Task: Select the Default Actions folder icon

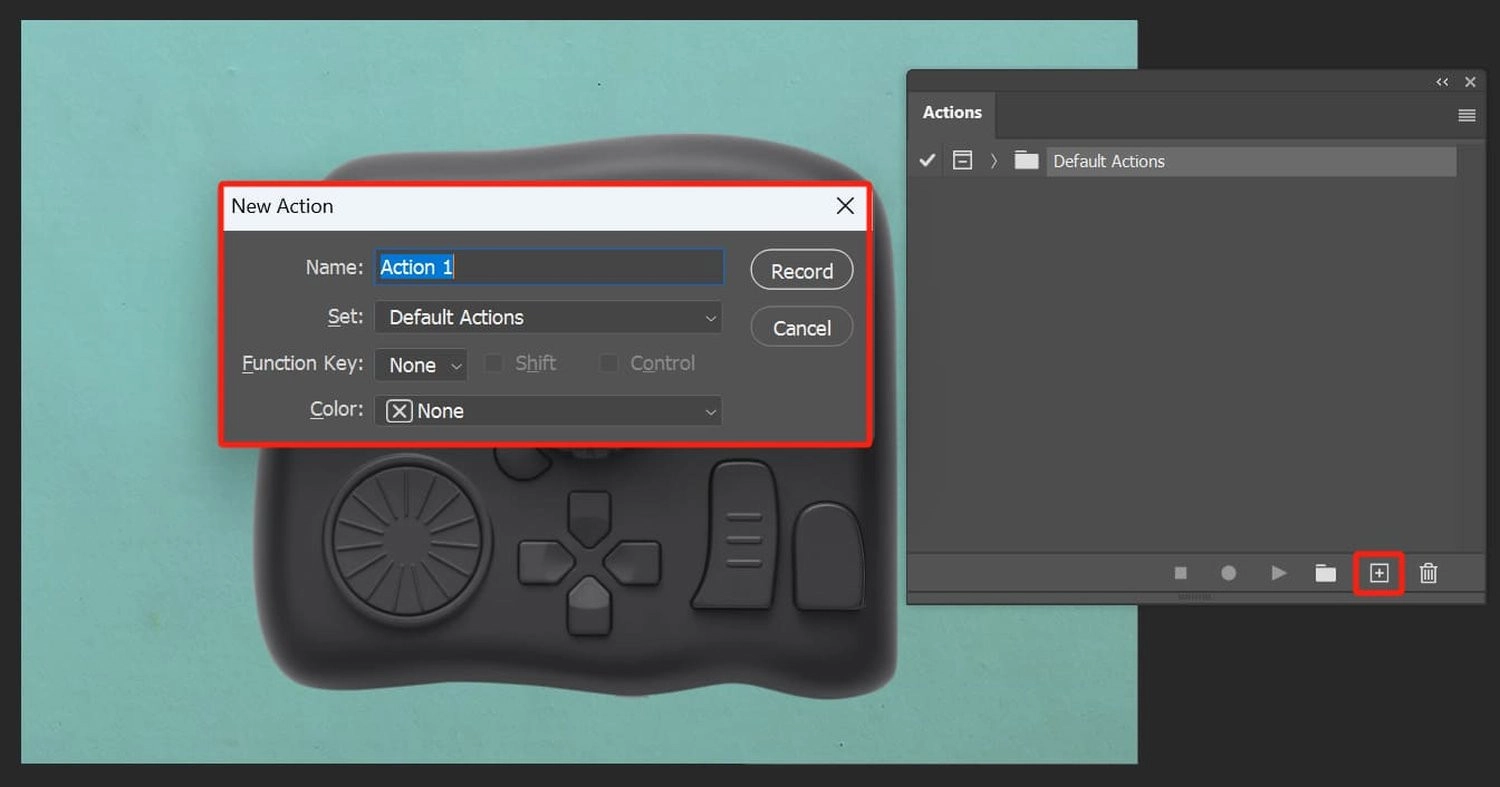Action: (x=1026, y=160)
